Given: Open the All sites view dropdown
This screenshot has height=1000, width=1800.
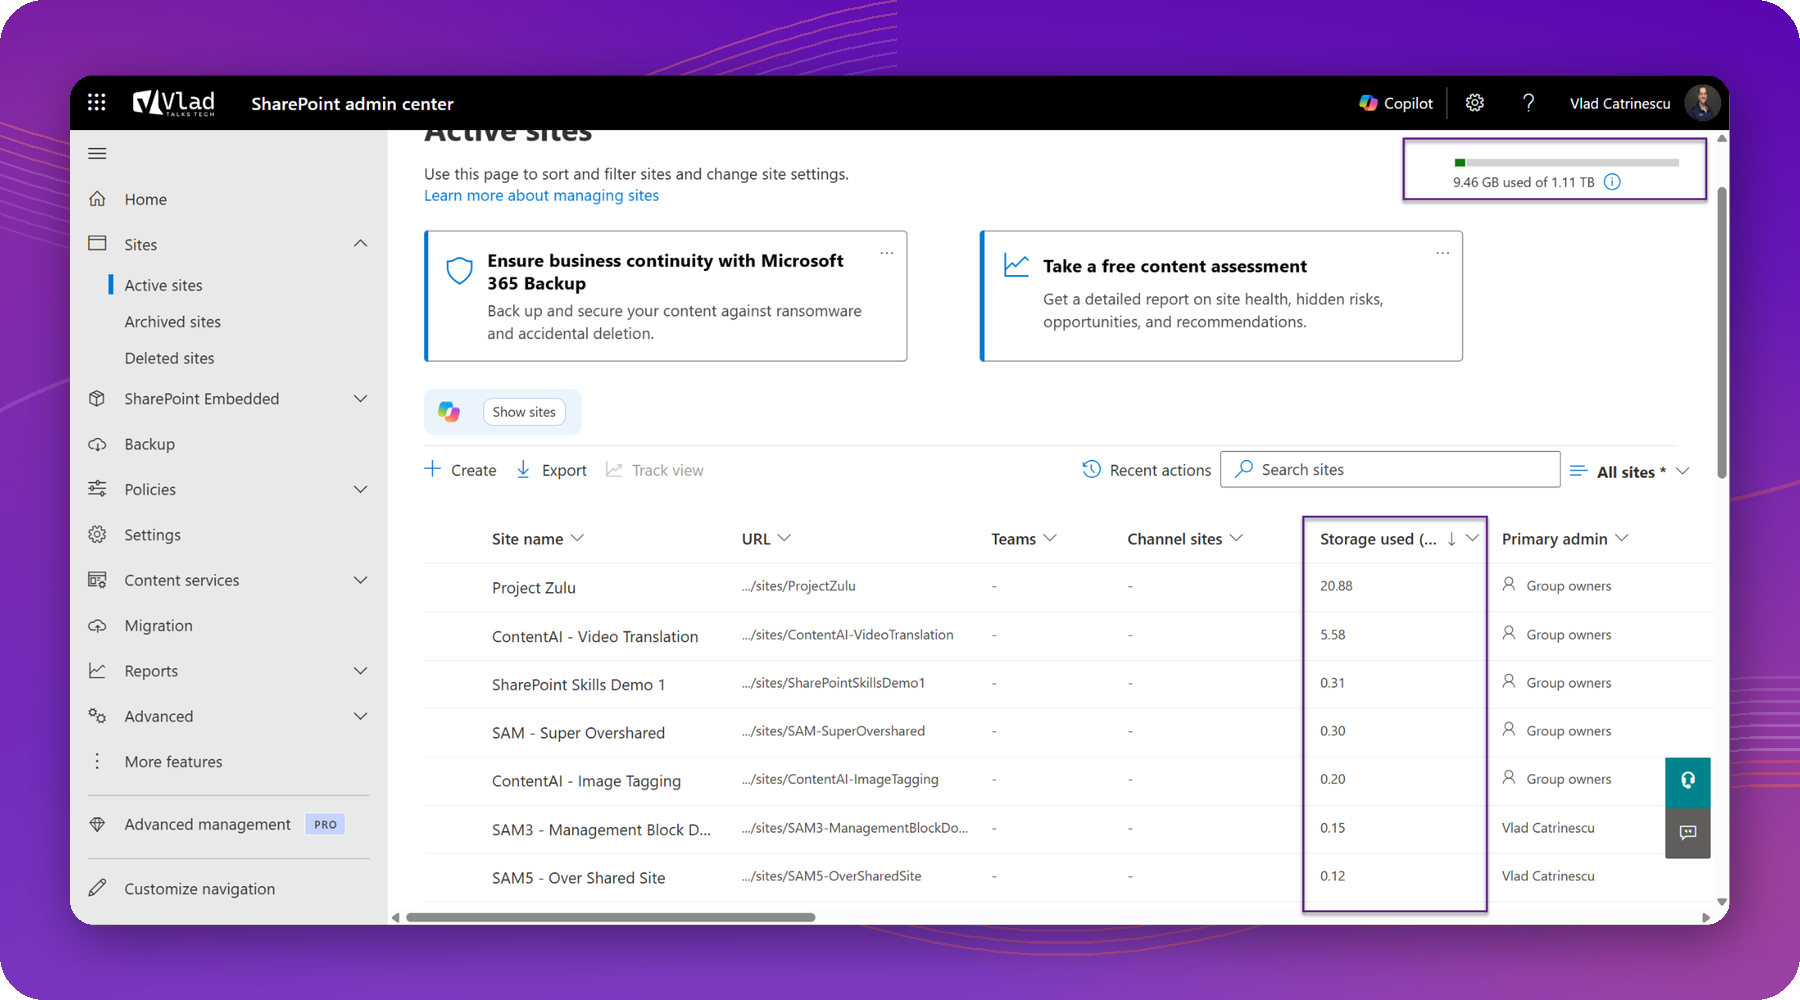Looking at the screenshot, I should (1683, 471).
